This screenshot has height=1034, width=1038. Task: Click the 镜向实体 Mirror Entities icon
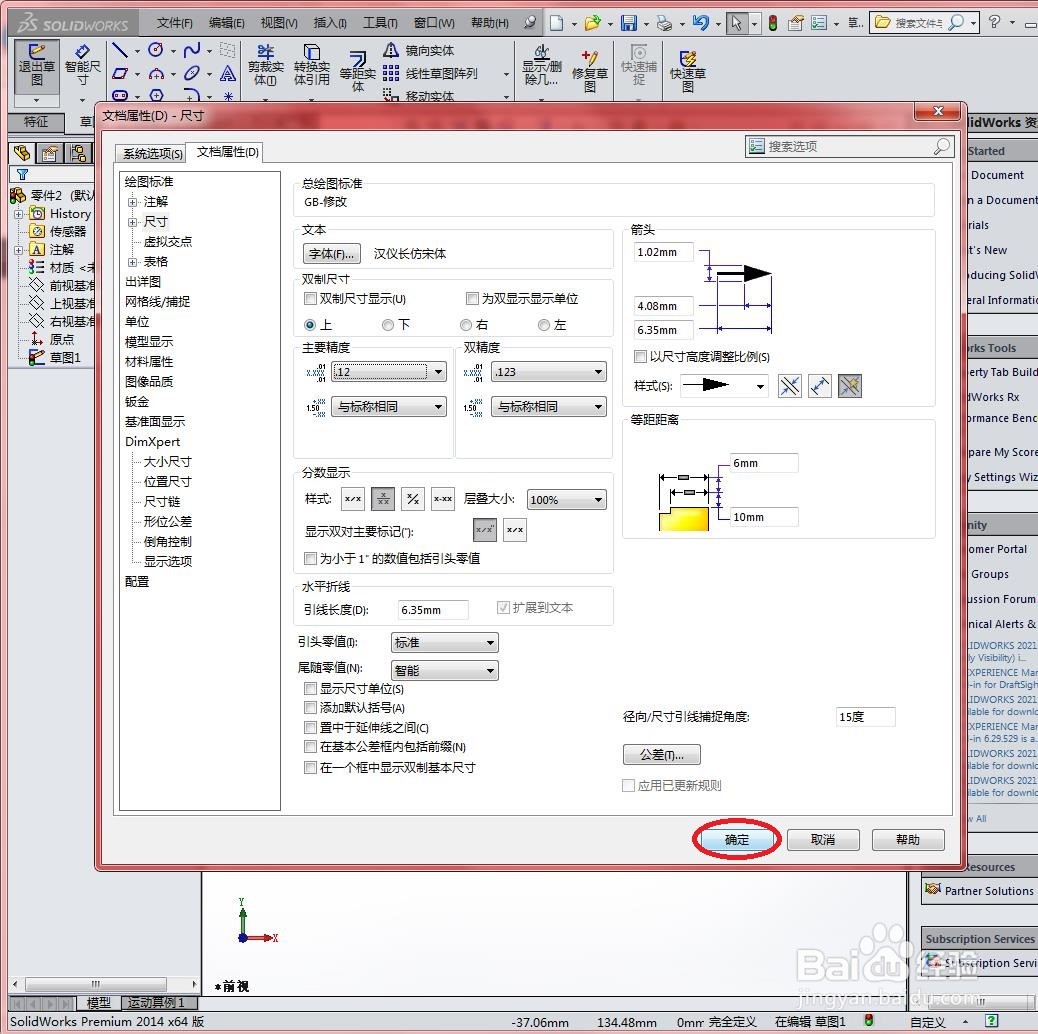pyautogui.click(x=391, y=50)
